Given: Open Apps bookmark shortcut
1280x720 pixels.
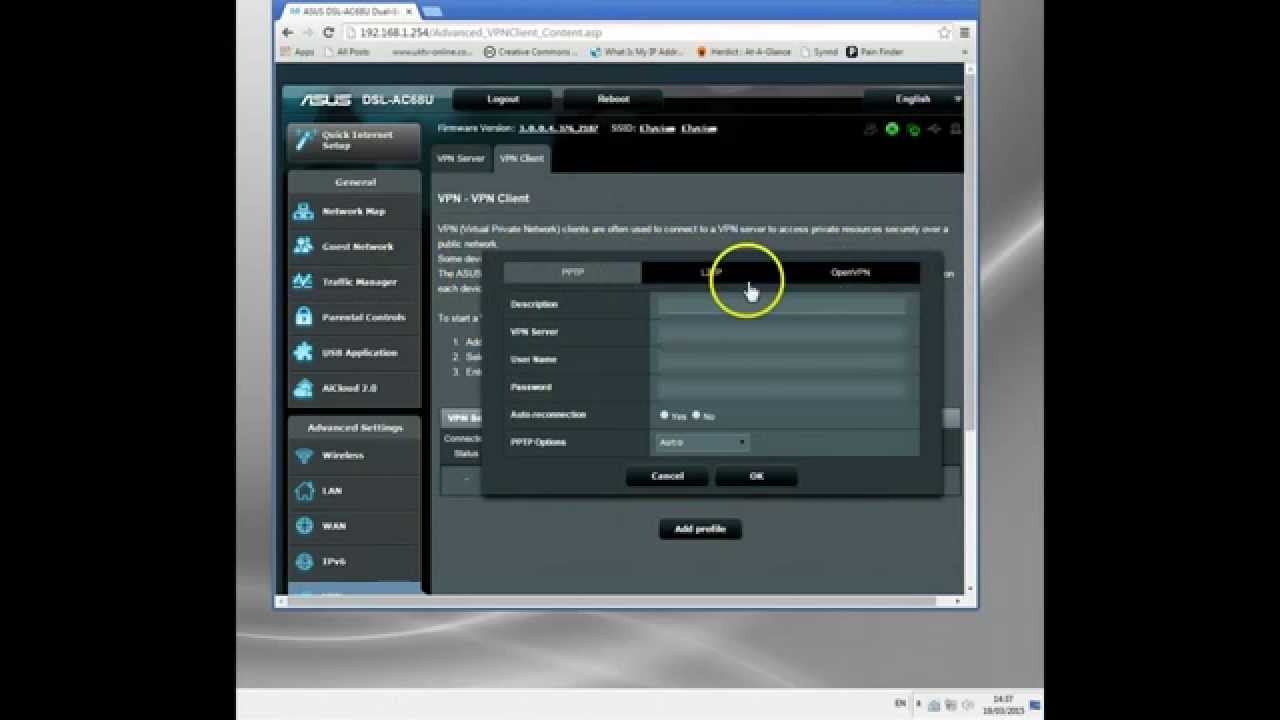Looking at the screenshot, I should [298, 52].
